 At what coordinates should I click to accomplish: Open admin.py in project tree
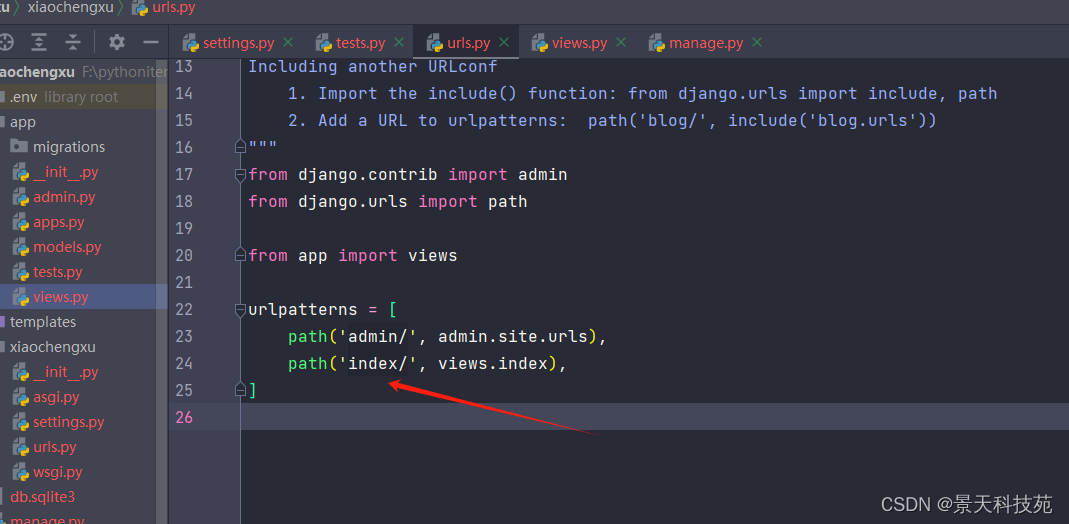click(64, 197)
